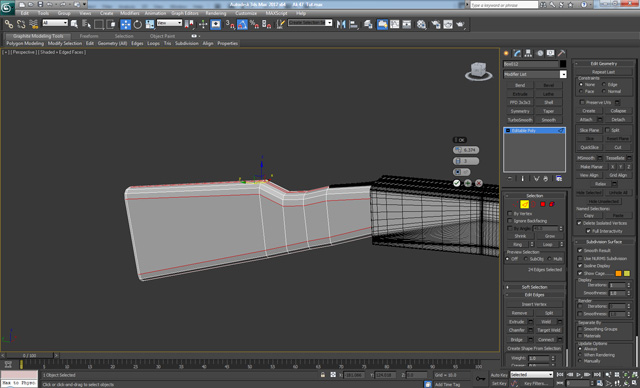
Task: Click the Symmetry modifier button
Action: click(520, 111)
